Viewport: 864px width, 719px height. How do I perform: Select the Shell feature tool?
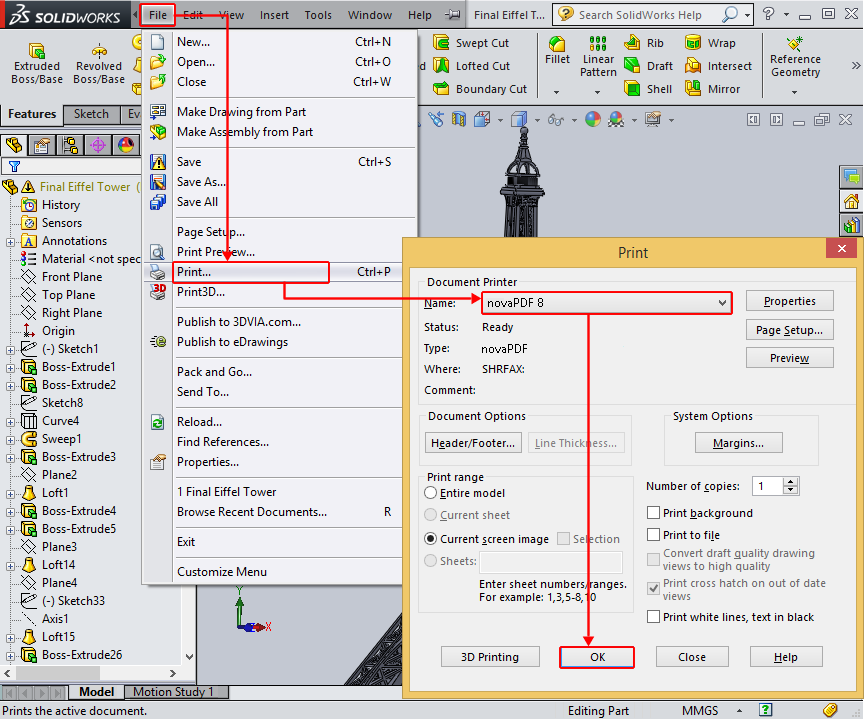pos(647,88)
